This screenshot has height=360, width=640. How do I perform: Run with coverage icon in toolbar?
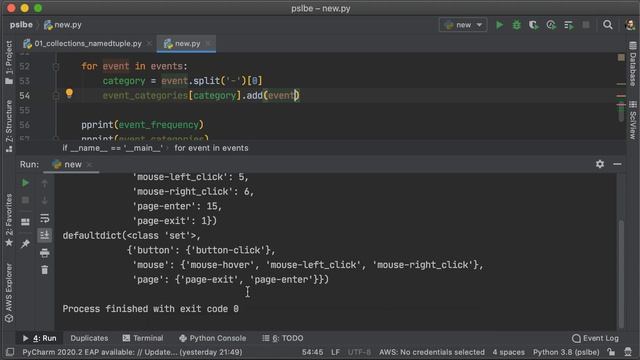click(533, 25)
